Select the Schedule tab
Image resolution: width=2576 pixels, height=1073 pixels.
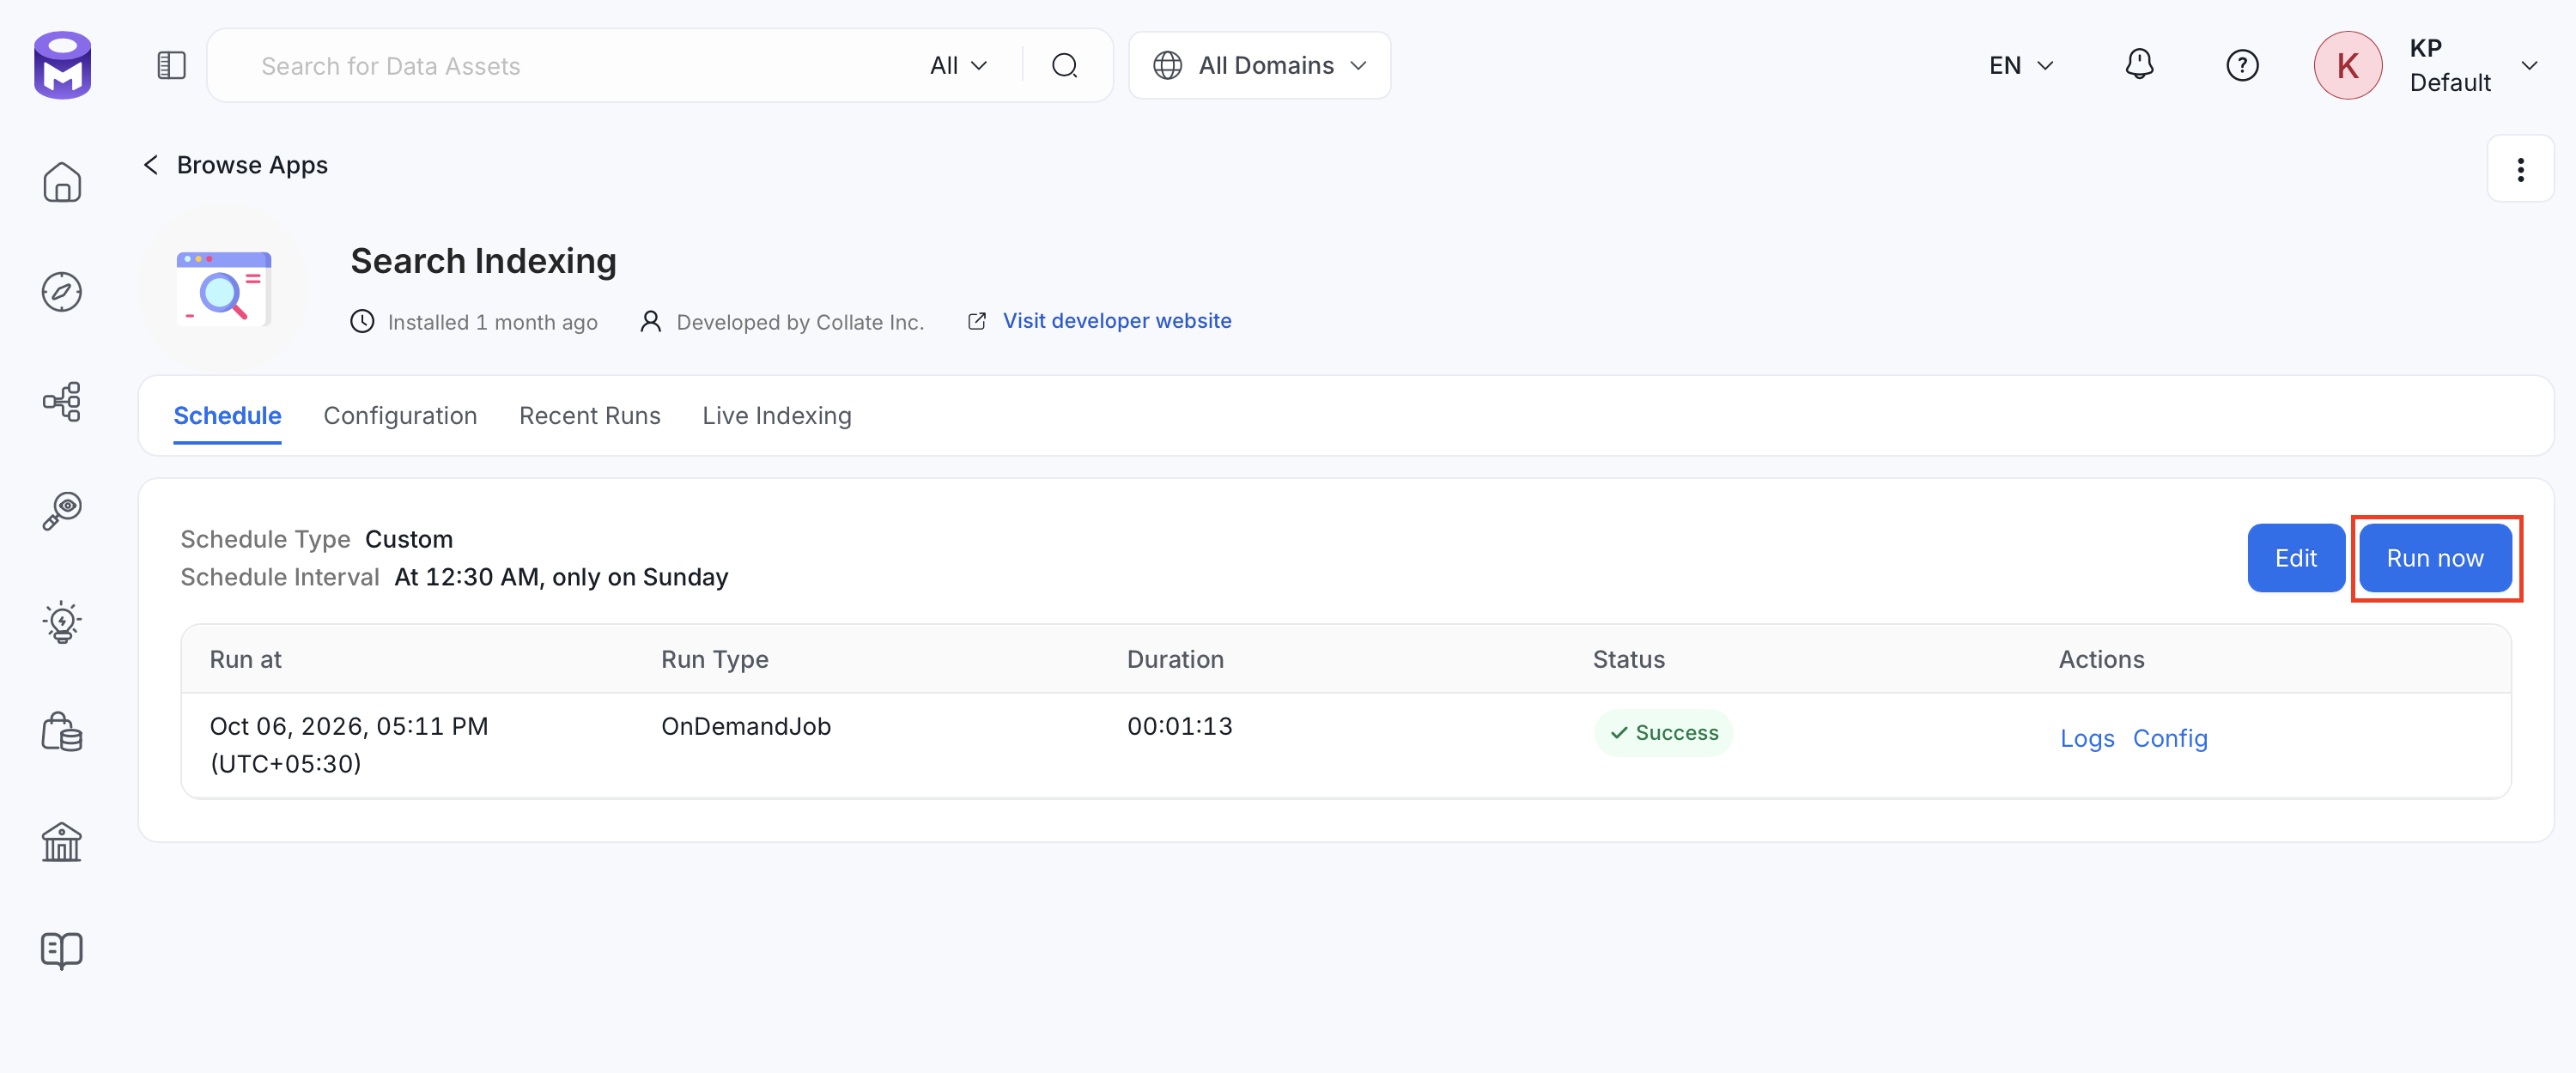pos(227,416)
